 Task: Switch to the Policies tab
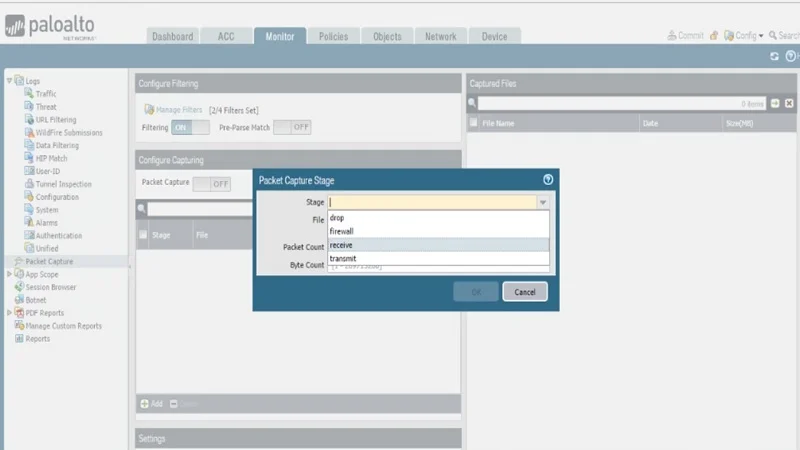(x=333, y=36)
